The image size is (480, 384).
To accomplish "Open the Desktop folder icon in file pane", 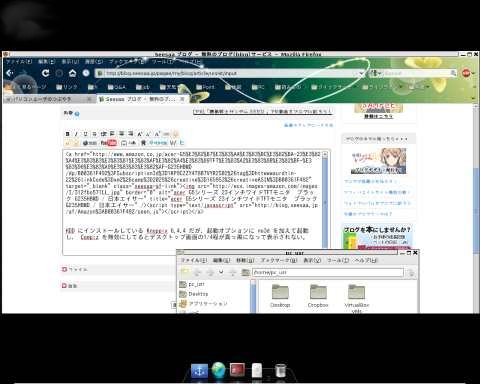I will [280, 295].
